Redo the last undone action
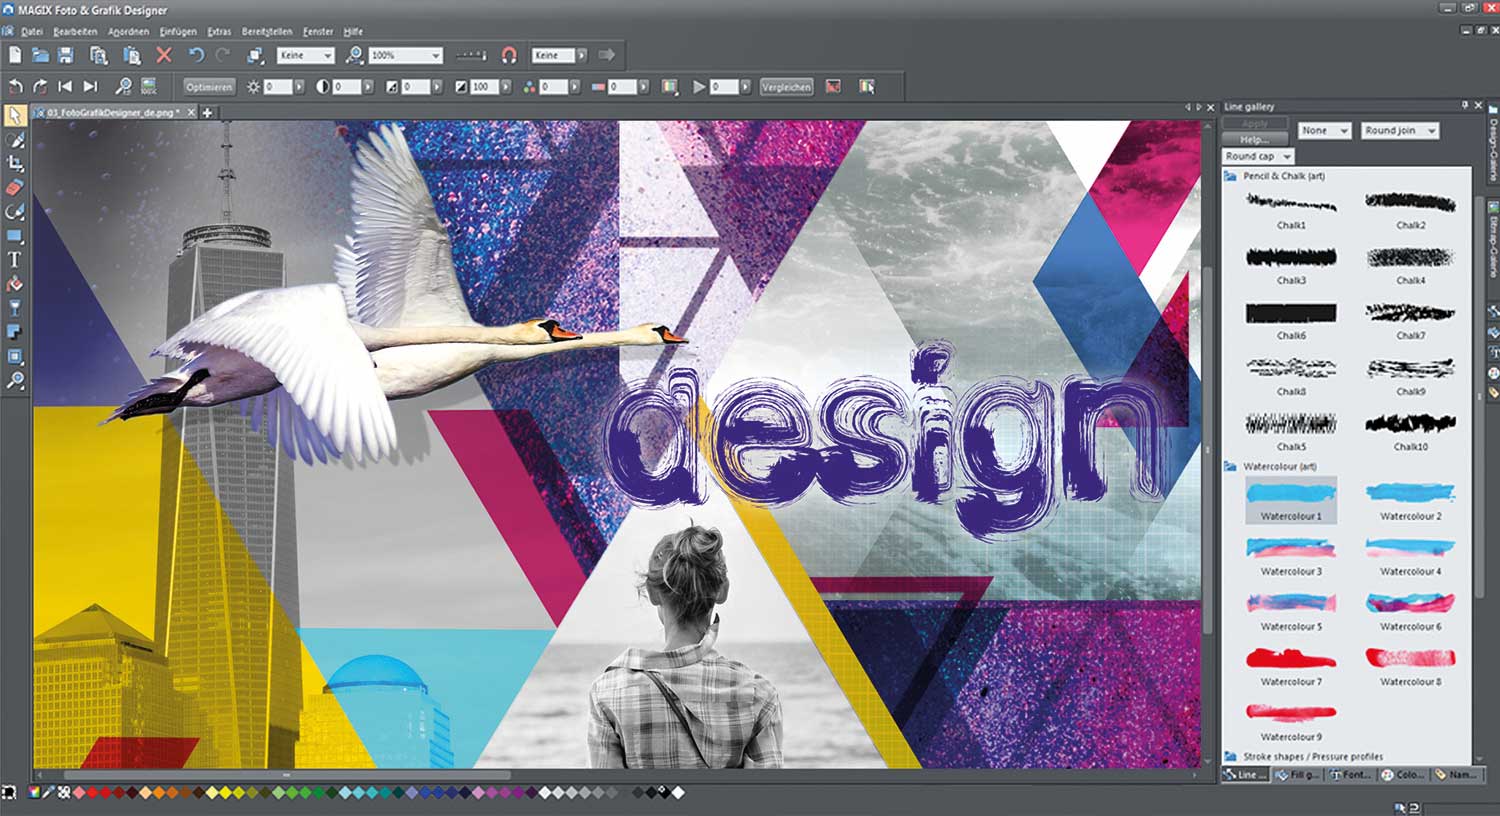 [x=222, y=56]
